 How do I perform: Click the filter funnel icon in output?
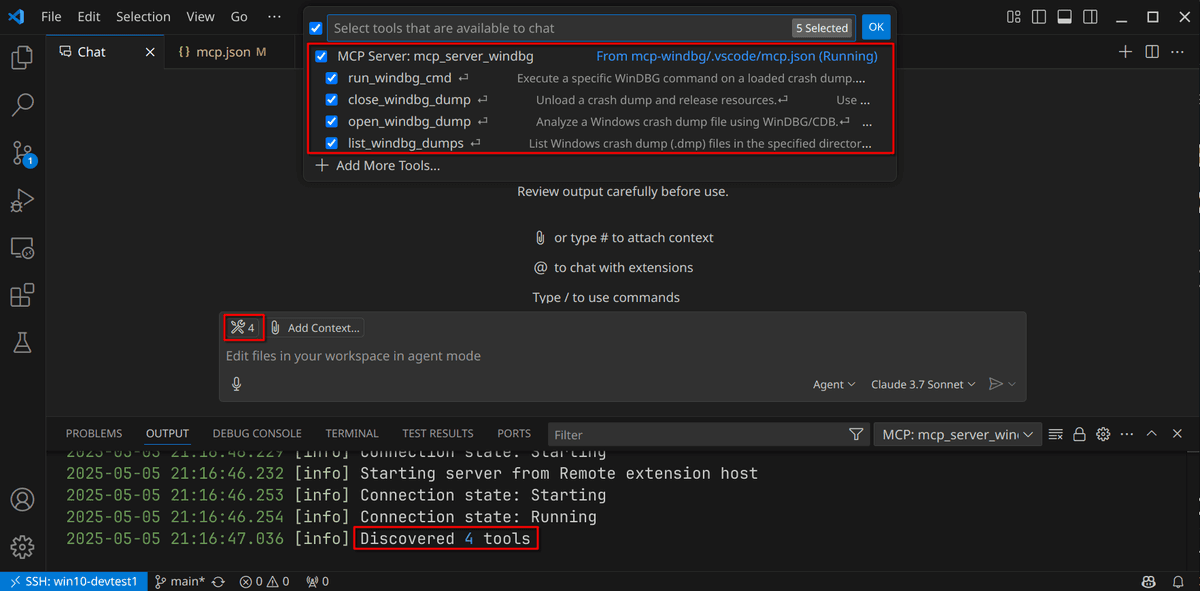coord(856,434)
